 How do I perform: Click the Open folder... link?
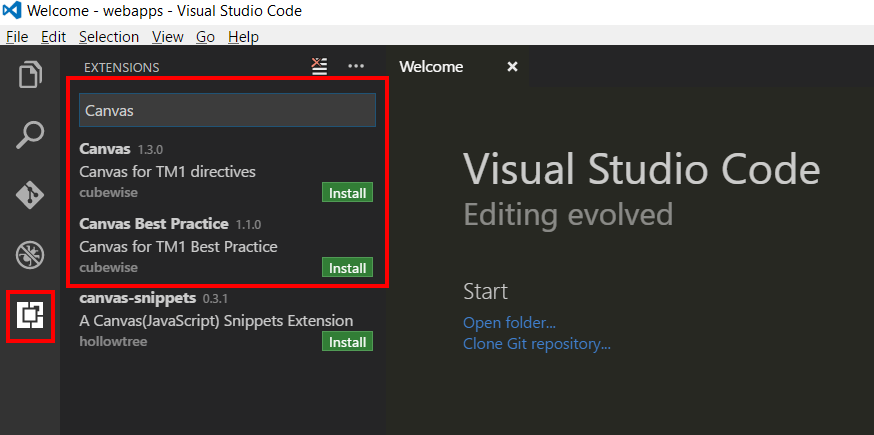(x=509, y=323)
